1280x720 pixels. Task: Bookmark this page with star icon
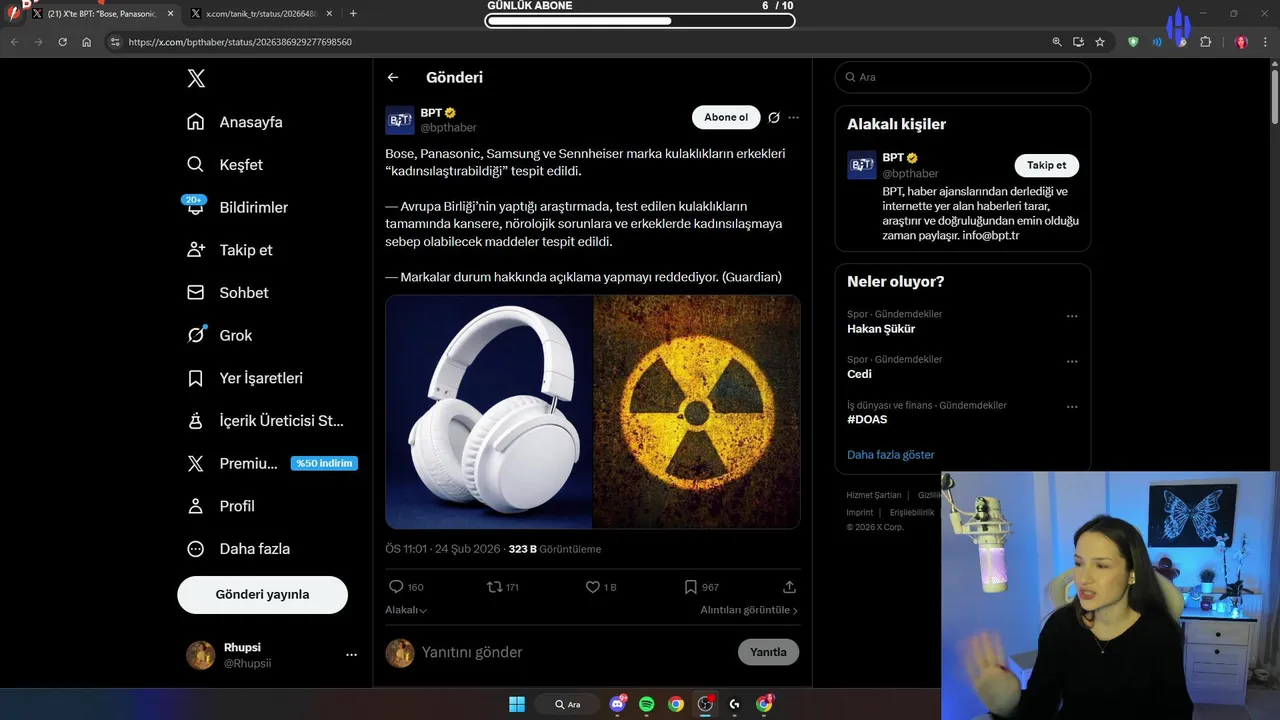click(x=1100, y=42)
